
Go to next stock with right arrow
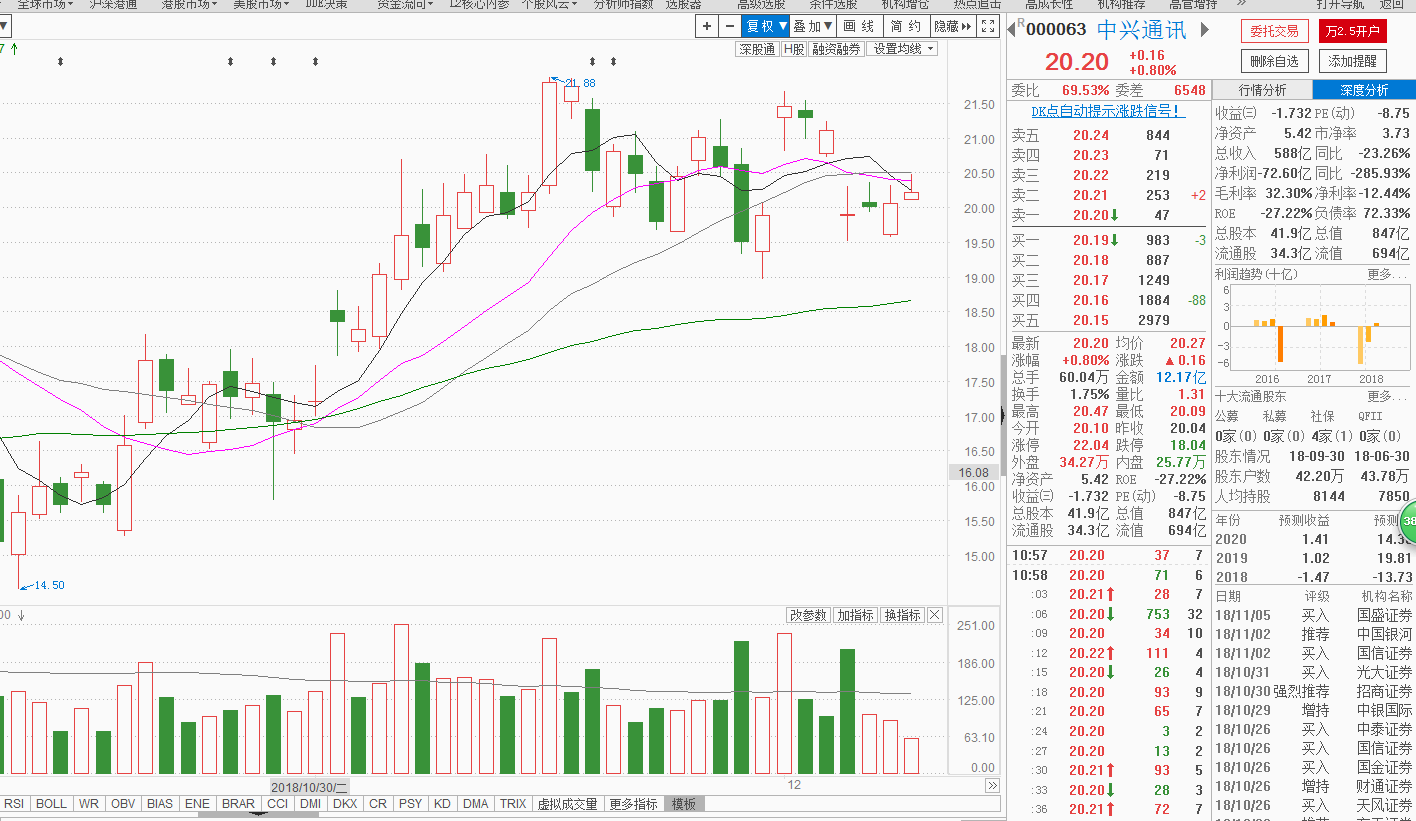click(x=1205, y=30)
